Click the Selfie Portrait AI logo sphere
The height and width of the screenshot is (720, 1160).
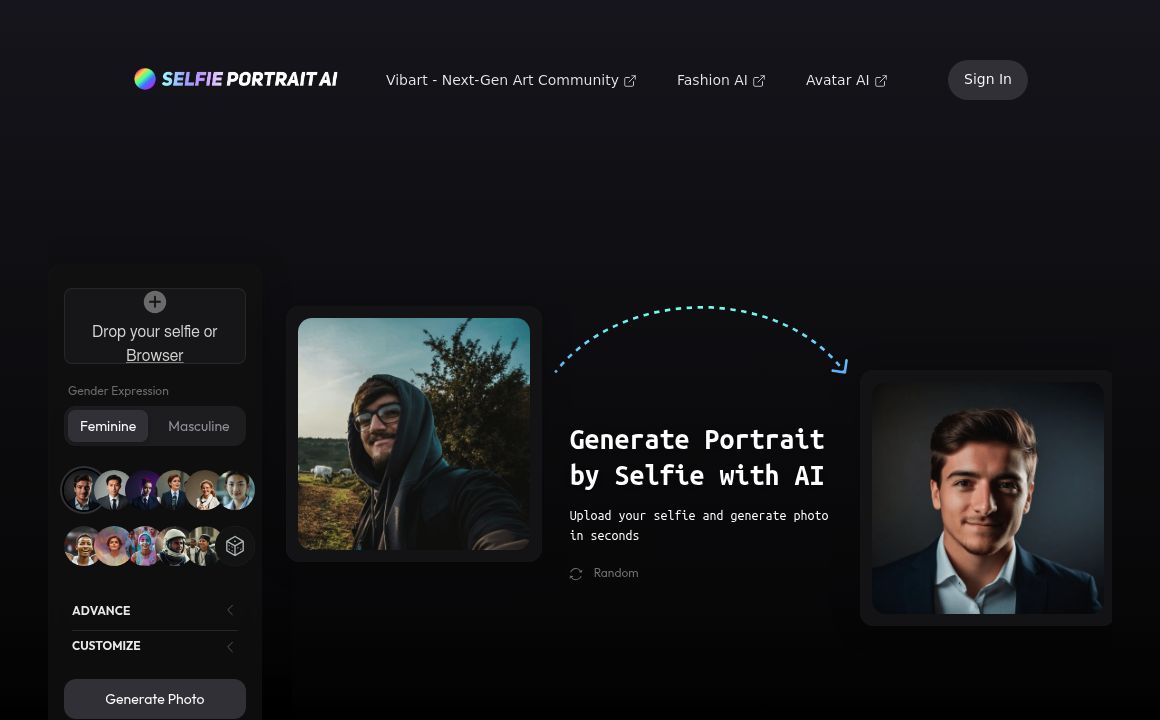pos(145,78)
